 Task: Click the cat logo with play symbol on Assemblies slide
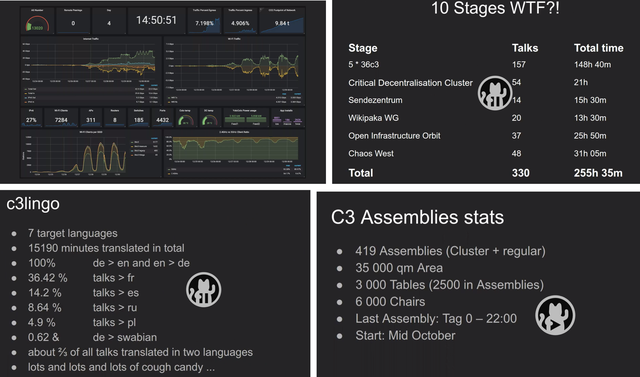tap(555, 315)
